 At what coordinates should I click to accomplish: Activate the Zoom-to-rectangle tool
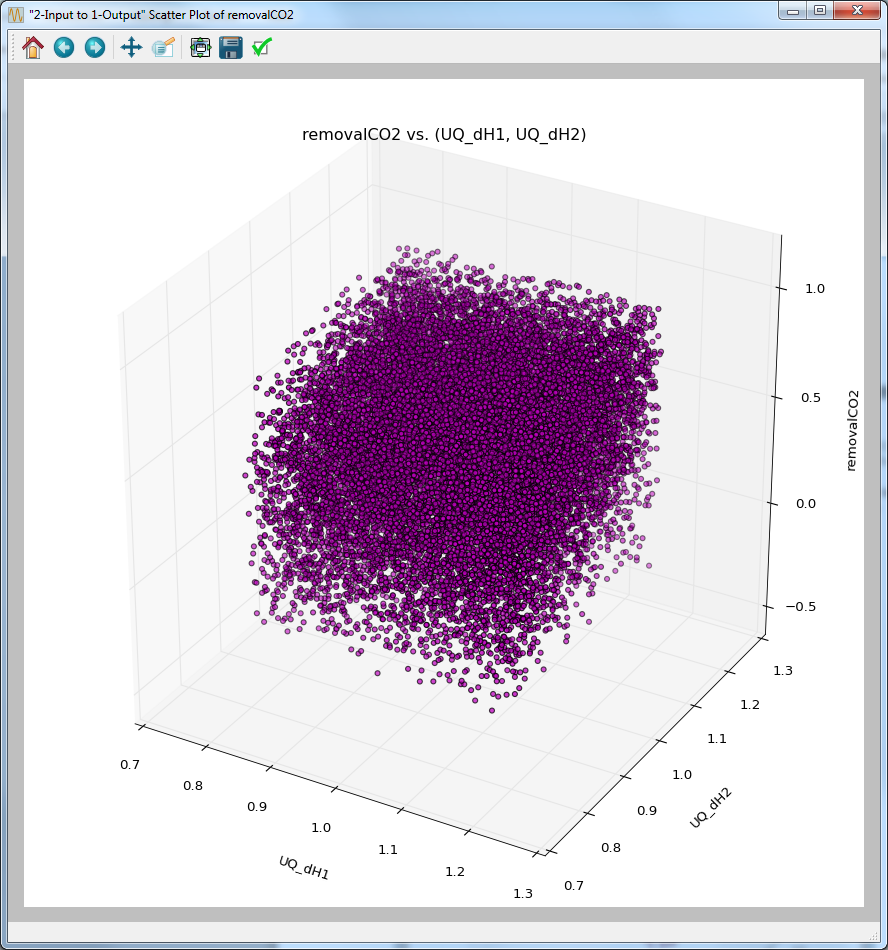pos(164,47)
